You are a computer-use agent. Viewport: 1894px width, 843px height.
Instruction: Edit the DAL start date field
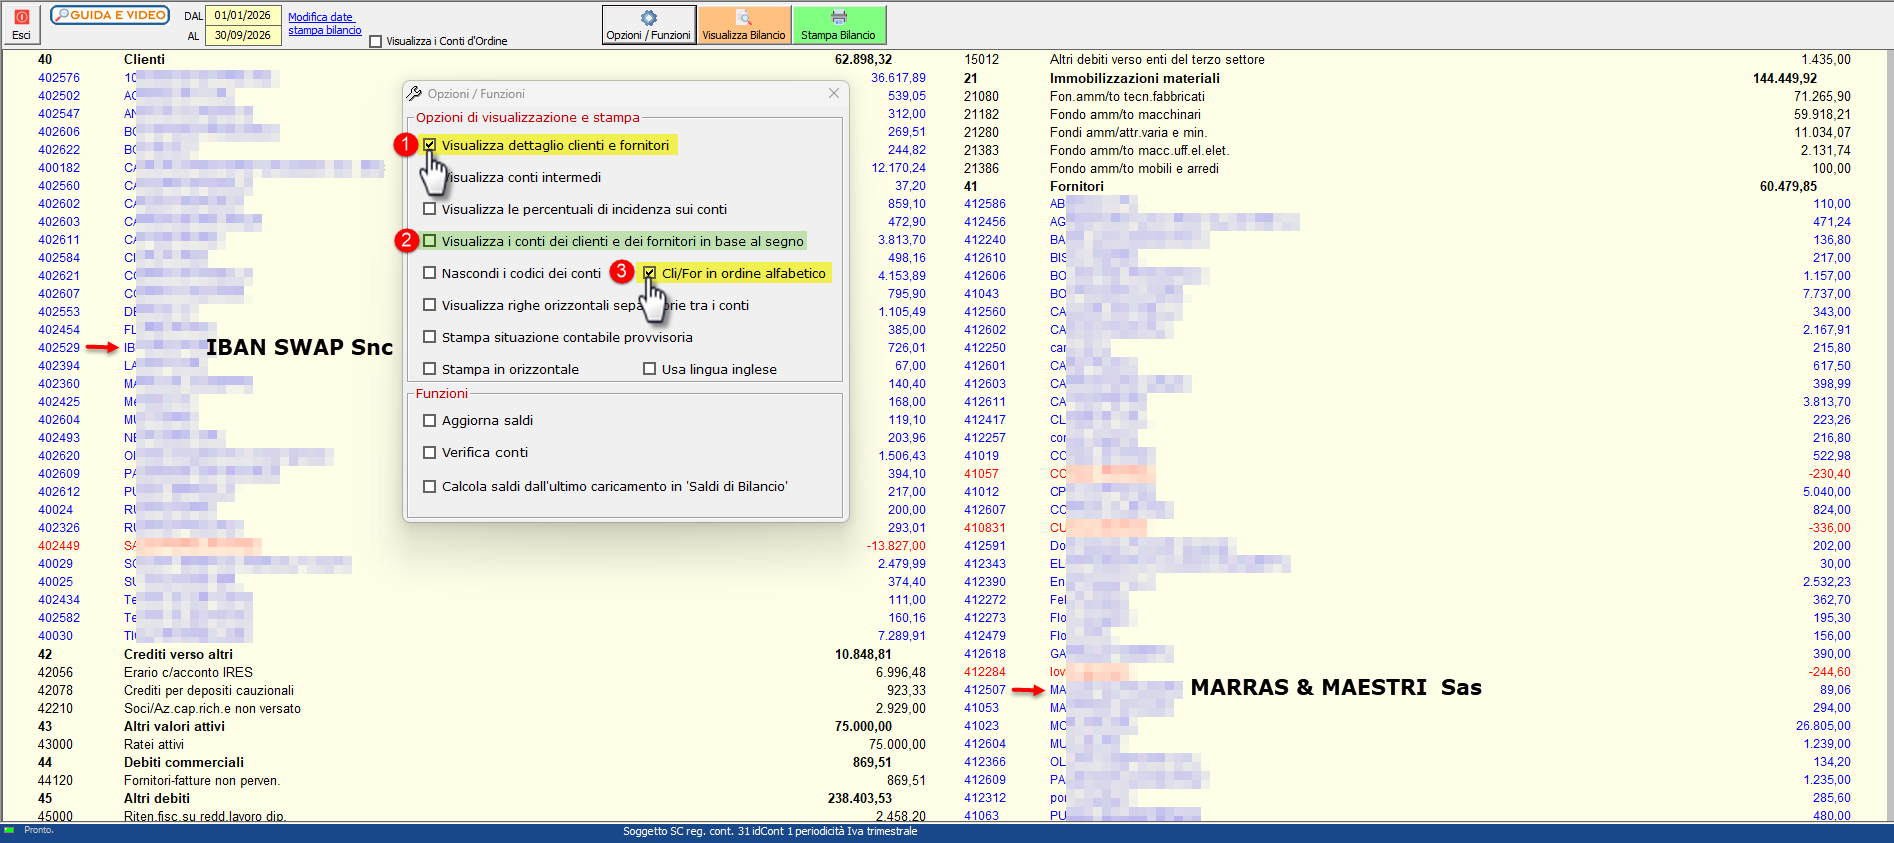click(x=243, y=16)
